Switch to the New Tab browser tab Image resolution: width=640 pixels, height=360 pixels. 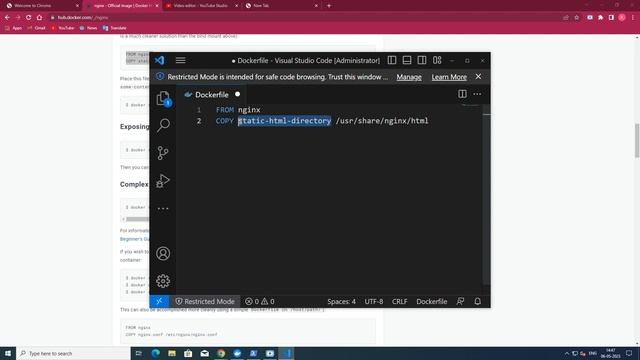282,6
